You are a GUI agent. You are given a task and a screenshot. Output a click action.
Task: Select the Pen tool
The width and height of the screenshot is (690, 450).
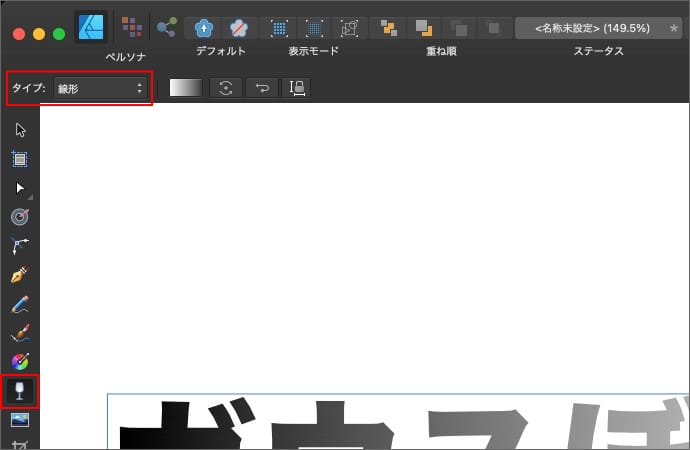pos(19,245)
